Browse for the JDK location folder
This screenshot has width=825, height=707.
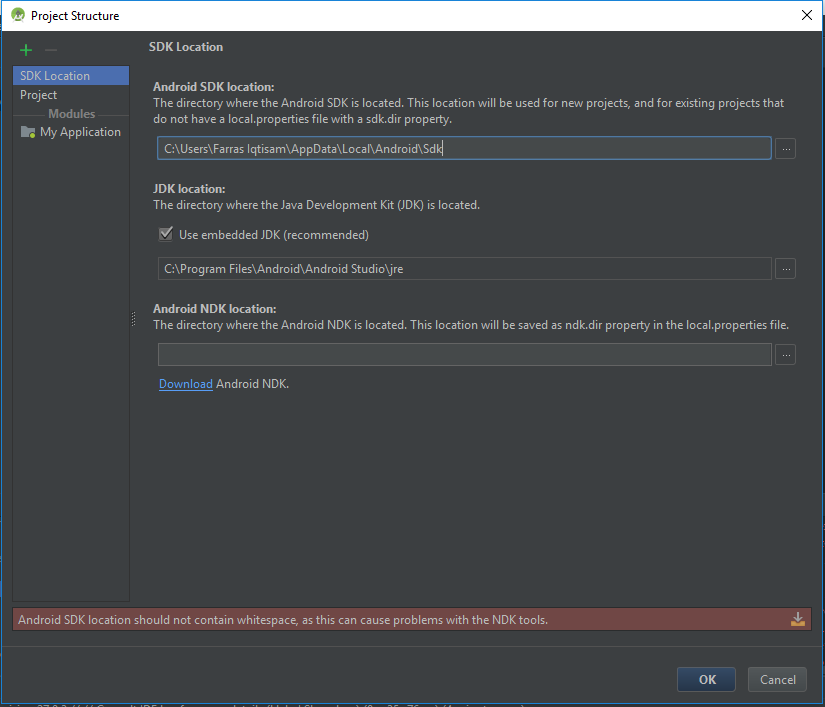pyautogui.click(x=786, y=269)
